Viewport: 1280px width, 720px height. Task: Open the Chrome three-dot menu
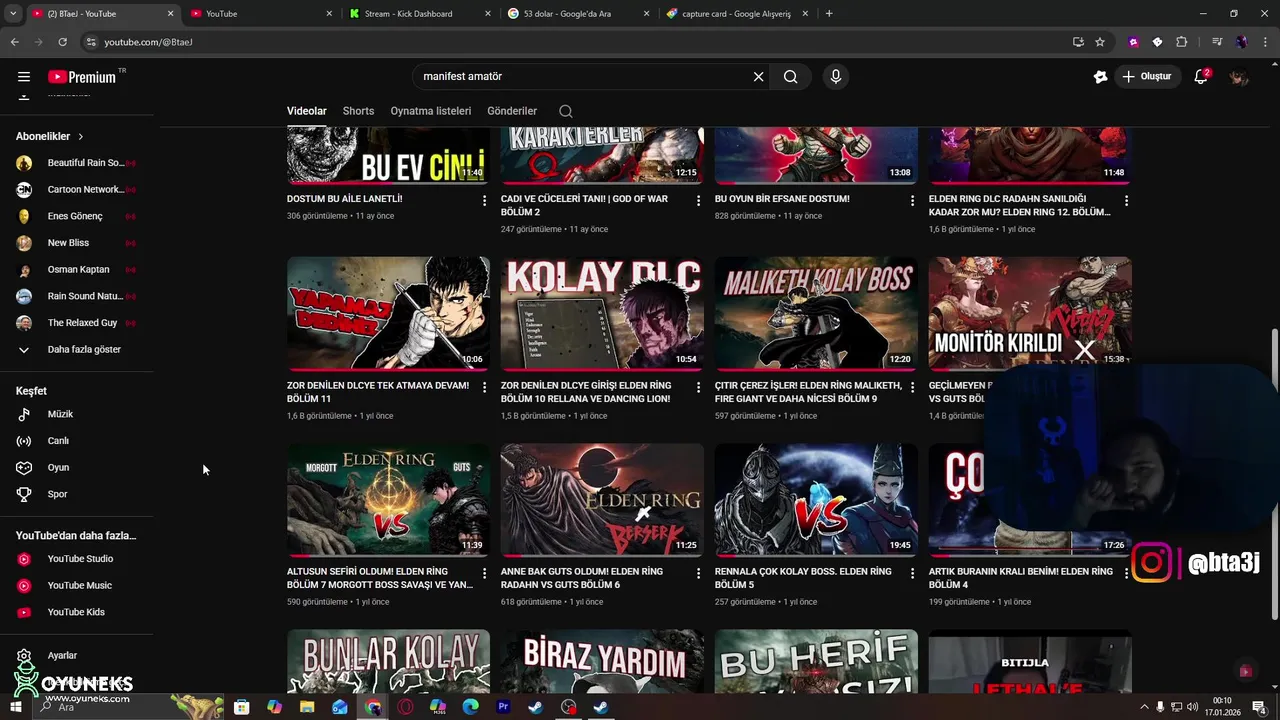[x=1264, y=42]
